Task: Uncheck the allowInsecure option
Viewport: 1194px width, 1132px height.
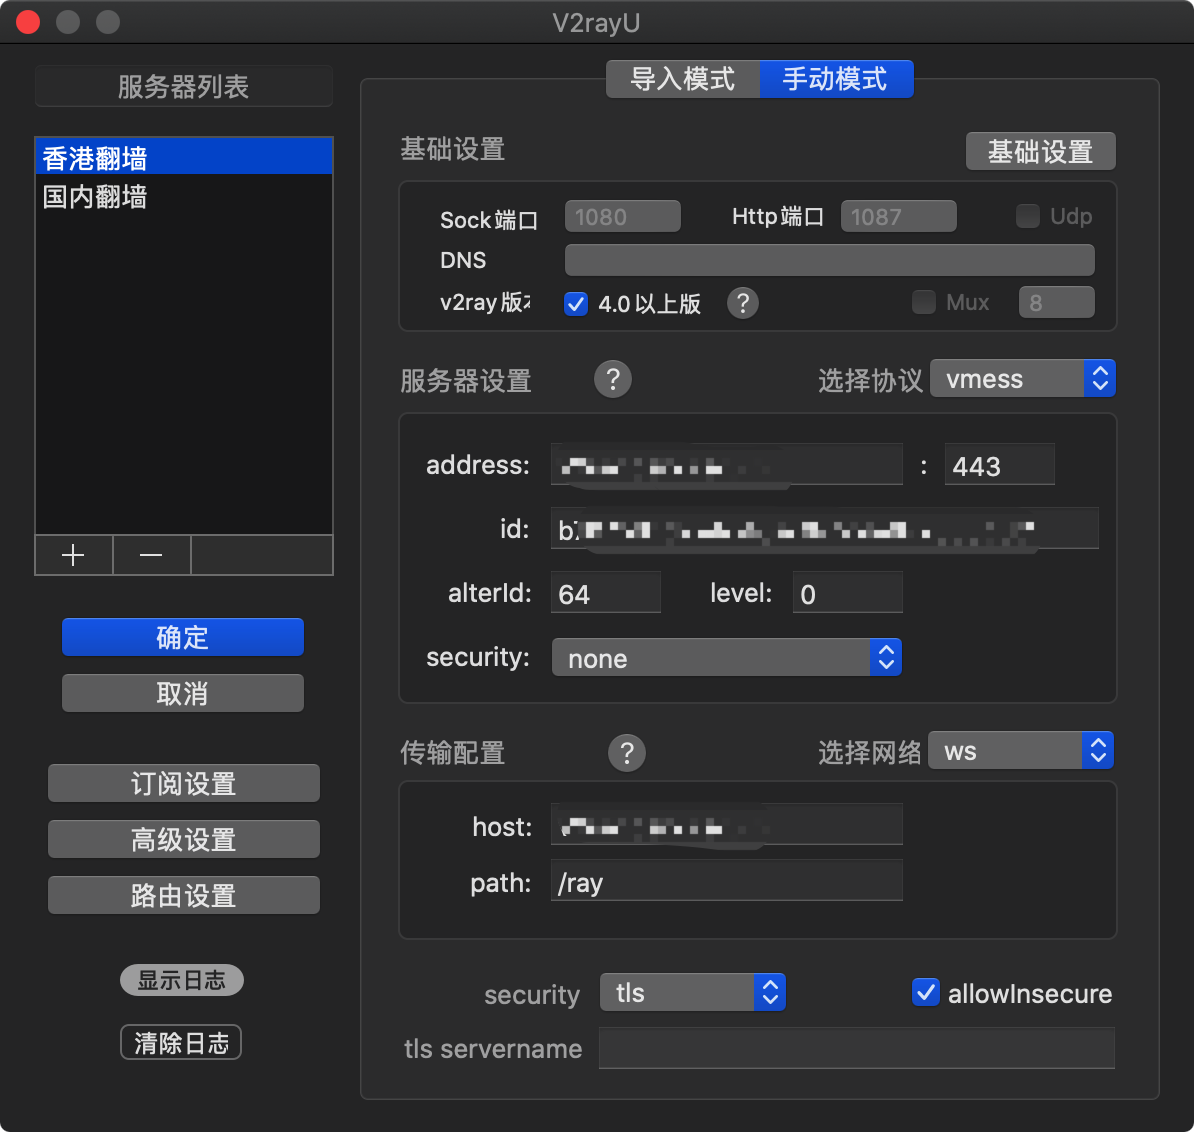Action: (x=925, y=992)
